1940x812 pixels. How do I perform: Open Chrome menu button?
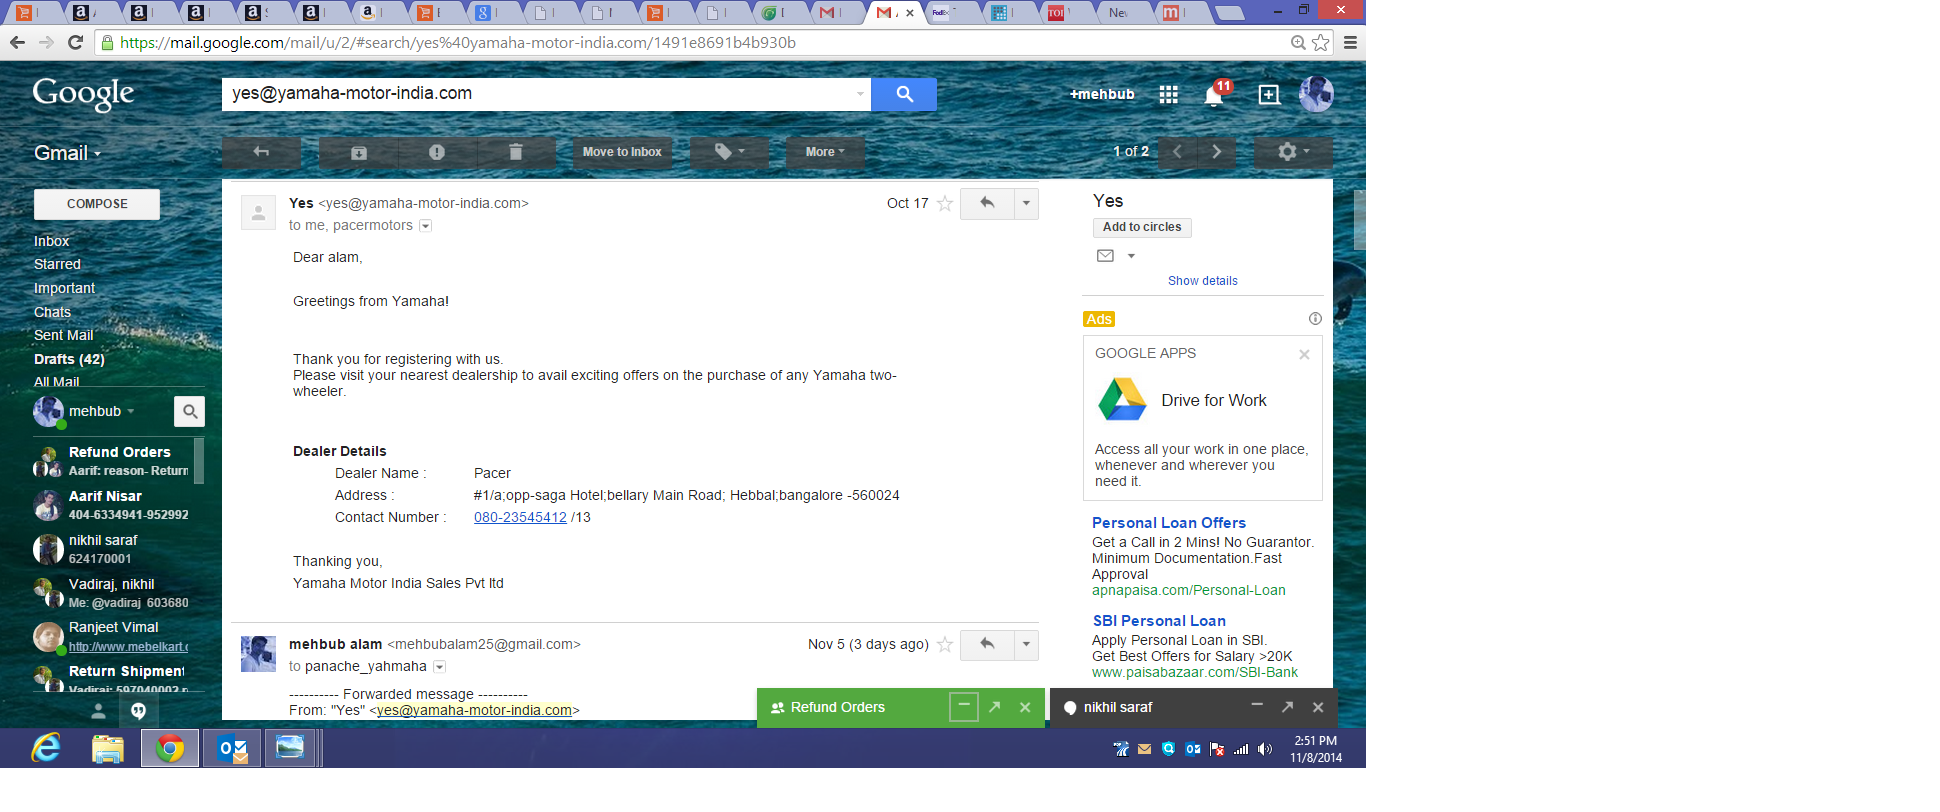[x=1350, y=42]
